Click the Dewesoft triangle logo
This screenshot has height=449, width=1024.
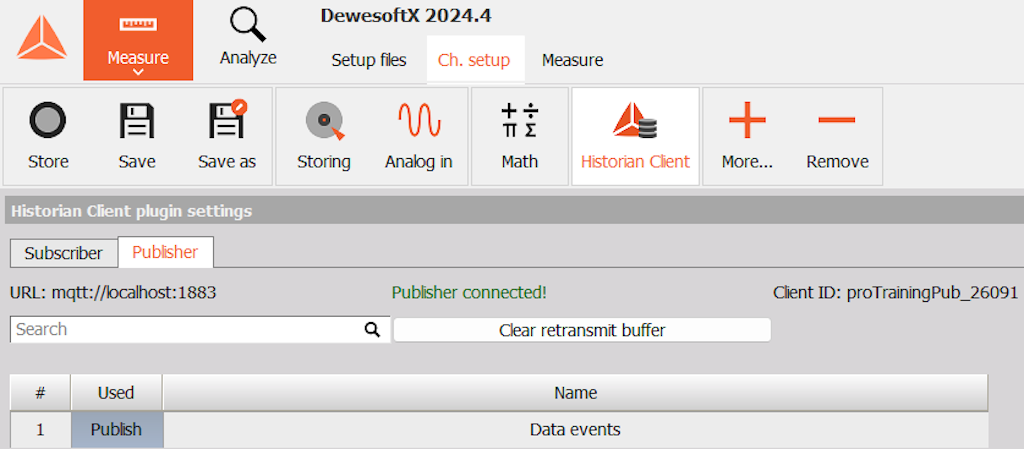pos(42,39)
